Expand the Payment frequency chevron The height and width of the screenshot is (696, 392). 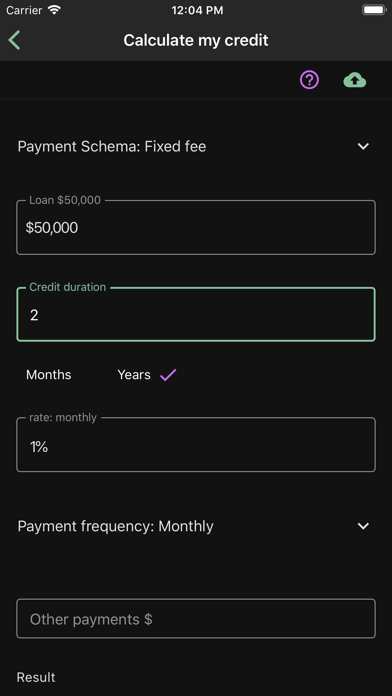(363, 526)
